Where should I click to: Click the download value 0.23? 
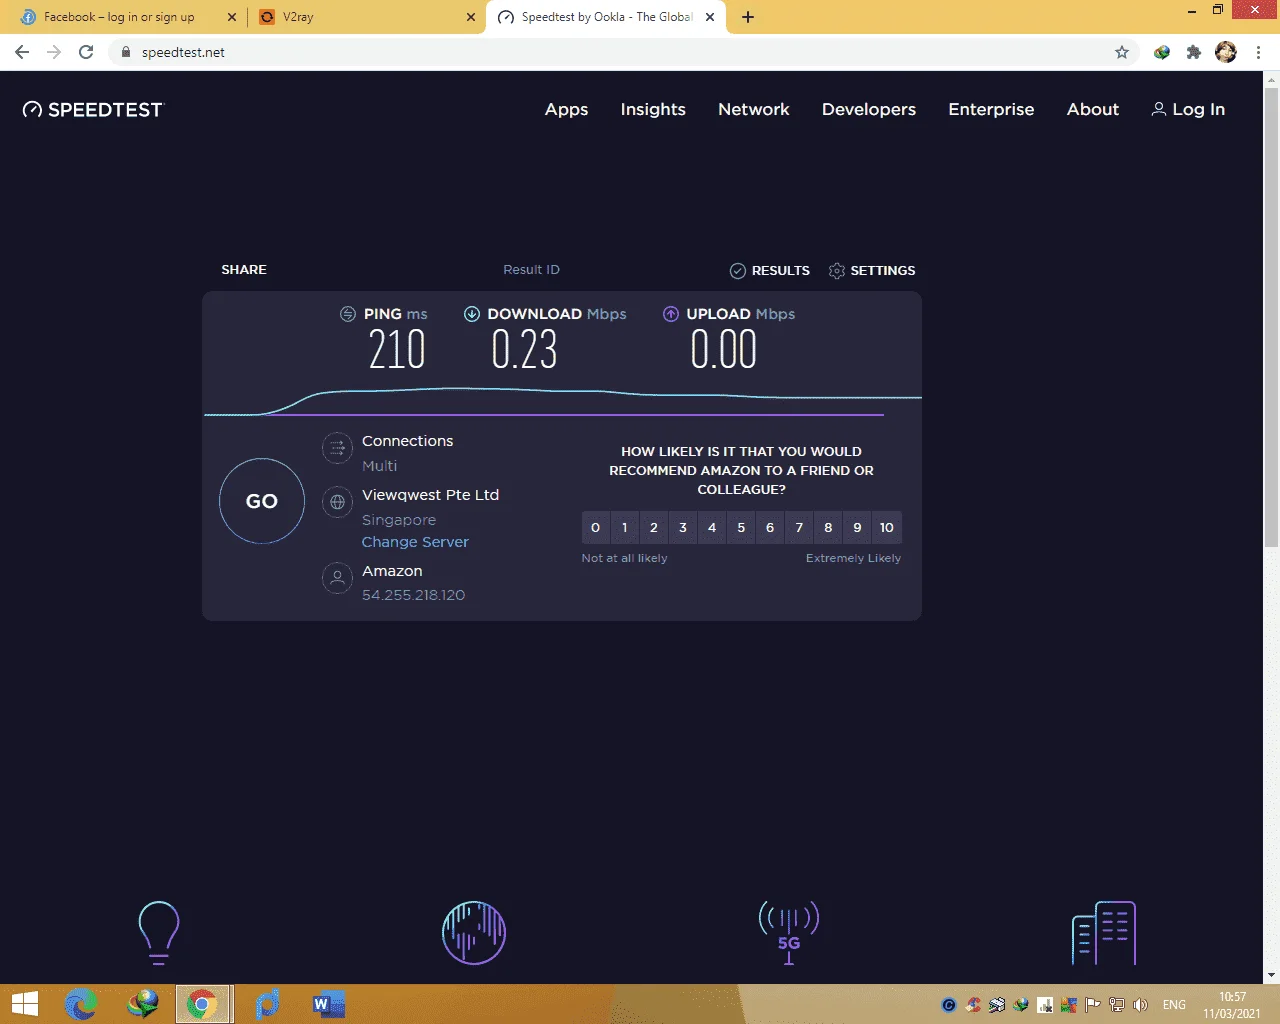point(524,350)
